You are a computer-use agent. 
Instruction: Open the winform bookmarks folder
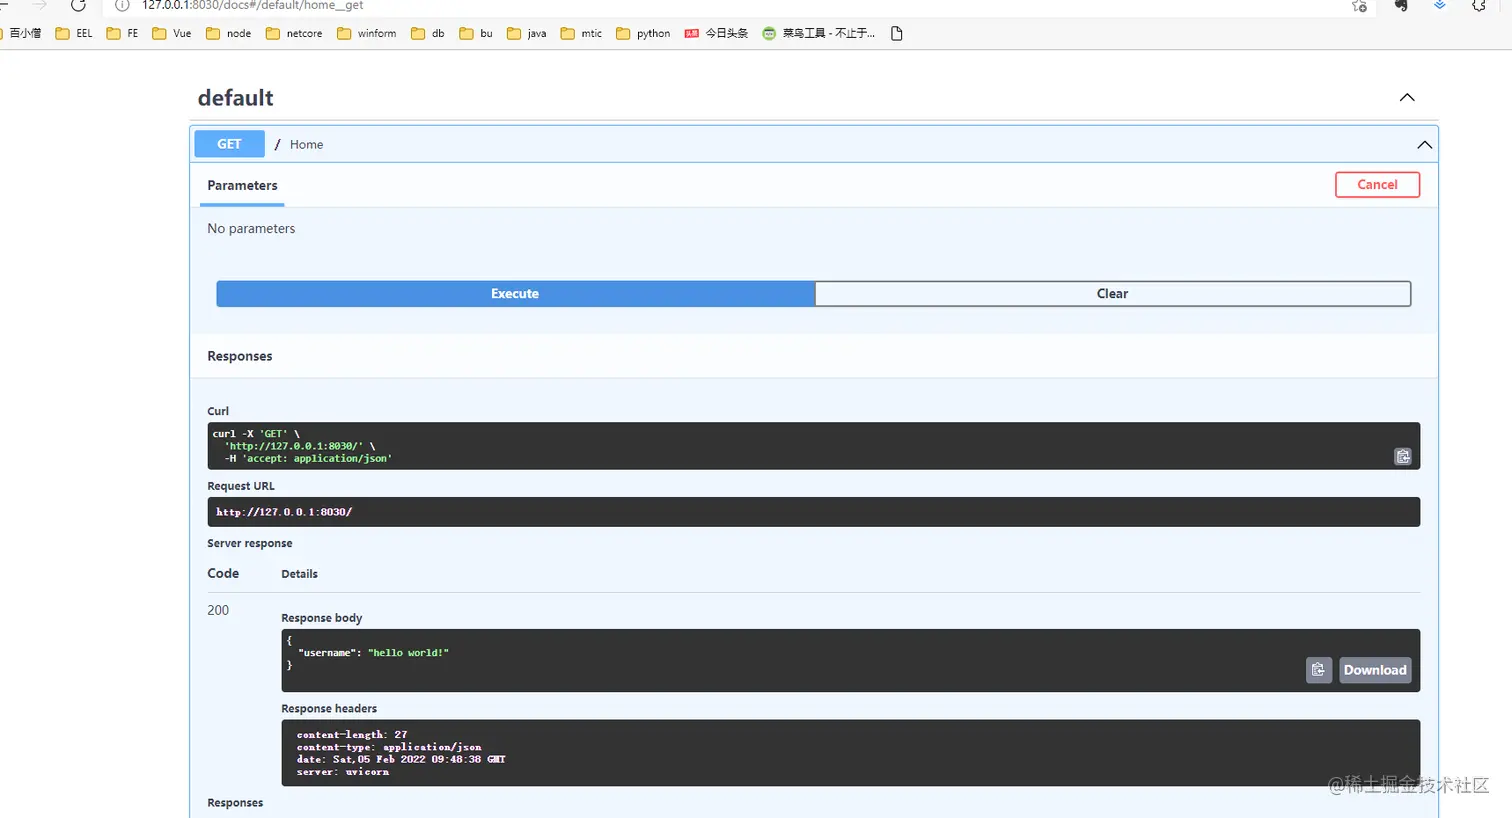click(367, 33)
